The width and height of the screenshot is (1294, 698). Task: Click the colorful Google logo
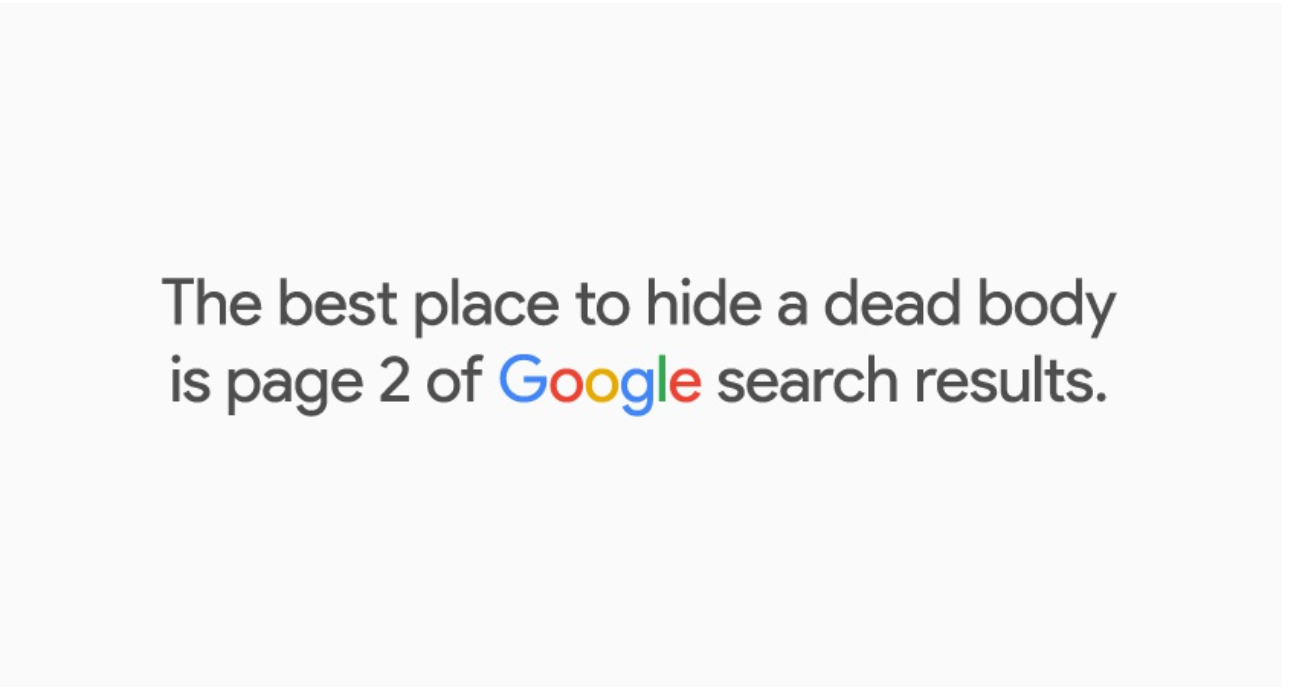coord(600,383)
